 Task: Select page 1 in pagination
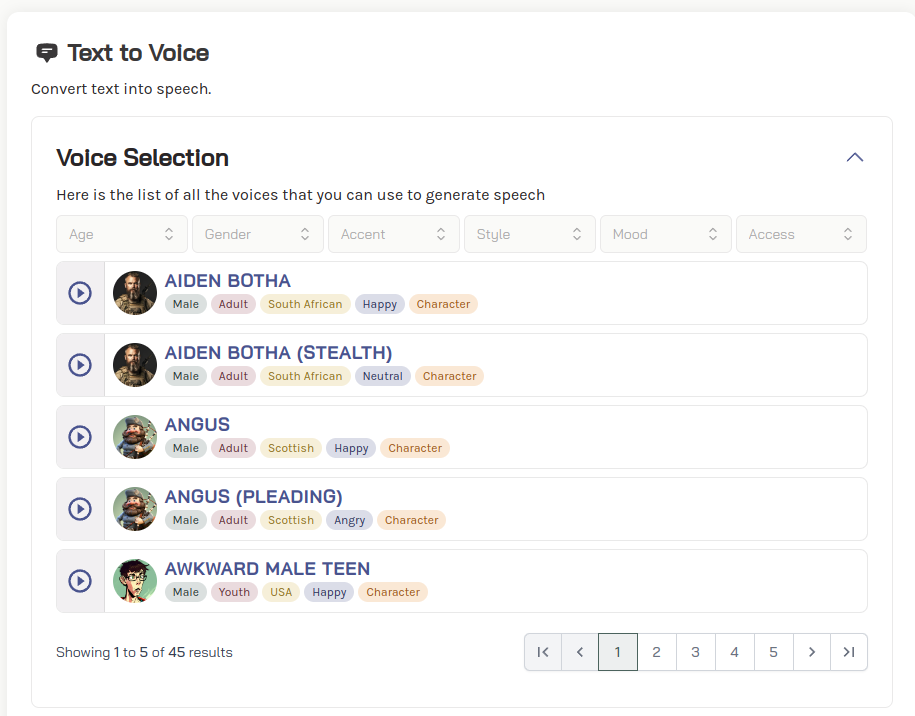(617, 652)
